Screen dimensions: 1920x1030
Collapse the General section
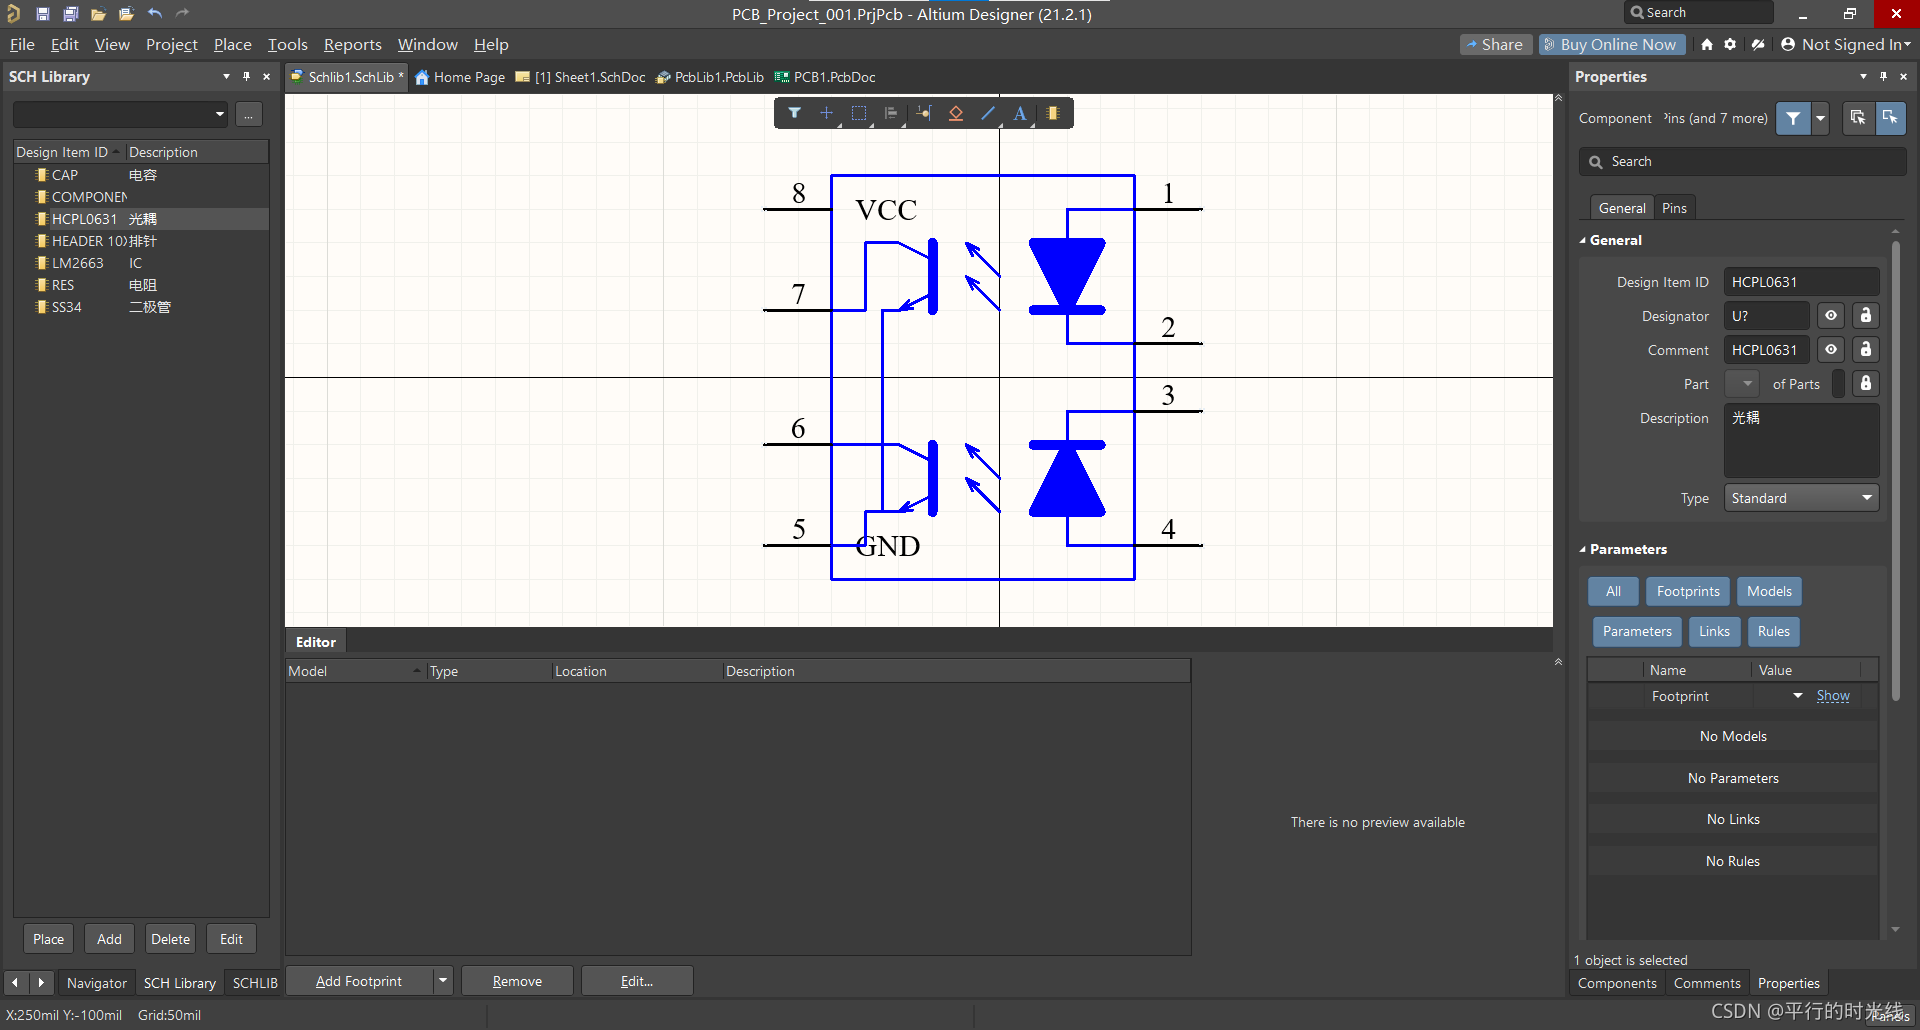(1583, 240)
